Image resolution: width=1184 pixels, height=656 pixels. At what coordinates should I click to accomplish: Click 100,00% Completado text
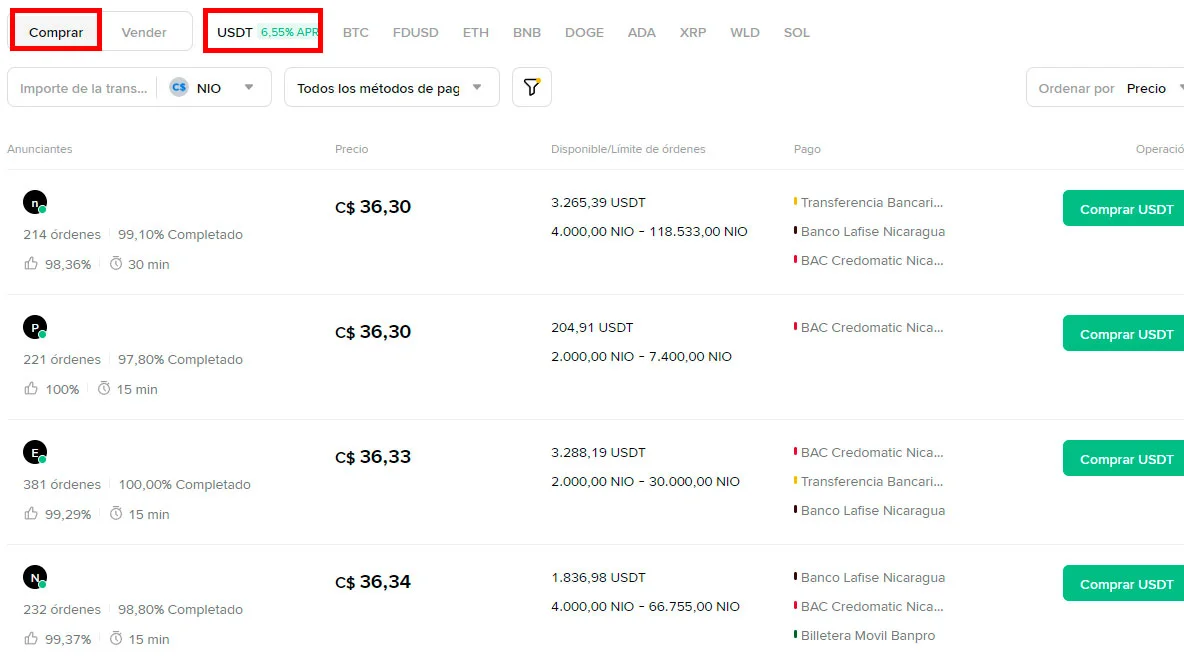184,485
